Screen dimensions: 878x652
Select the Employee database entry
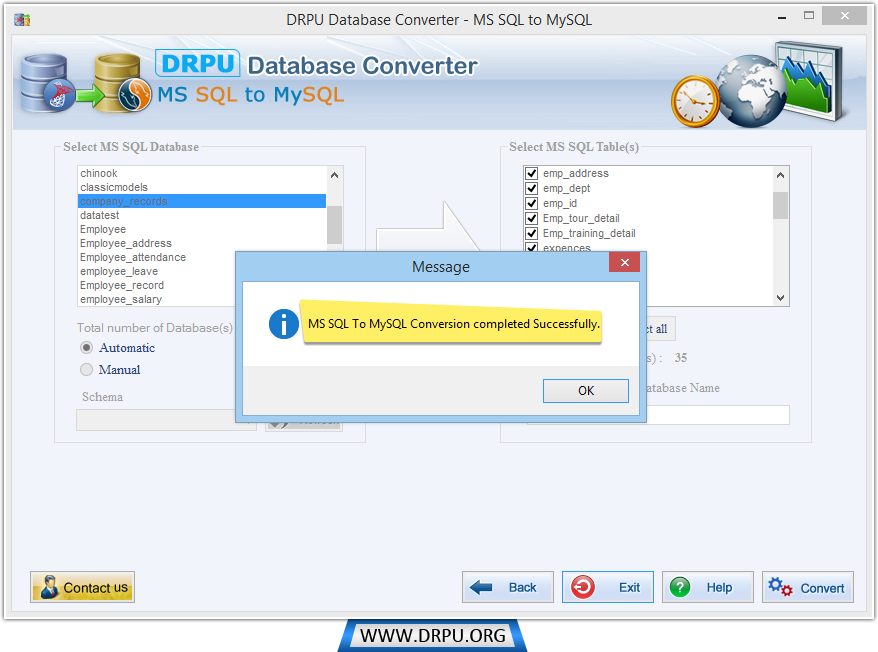coord(202,229)
